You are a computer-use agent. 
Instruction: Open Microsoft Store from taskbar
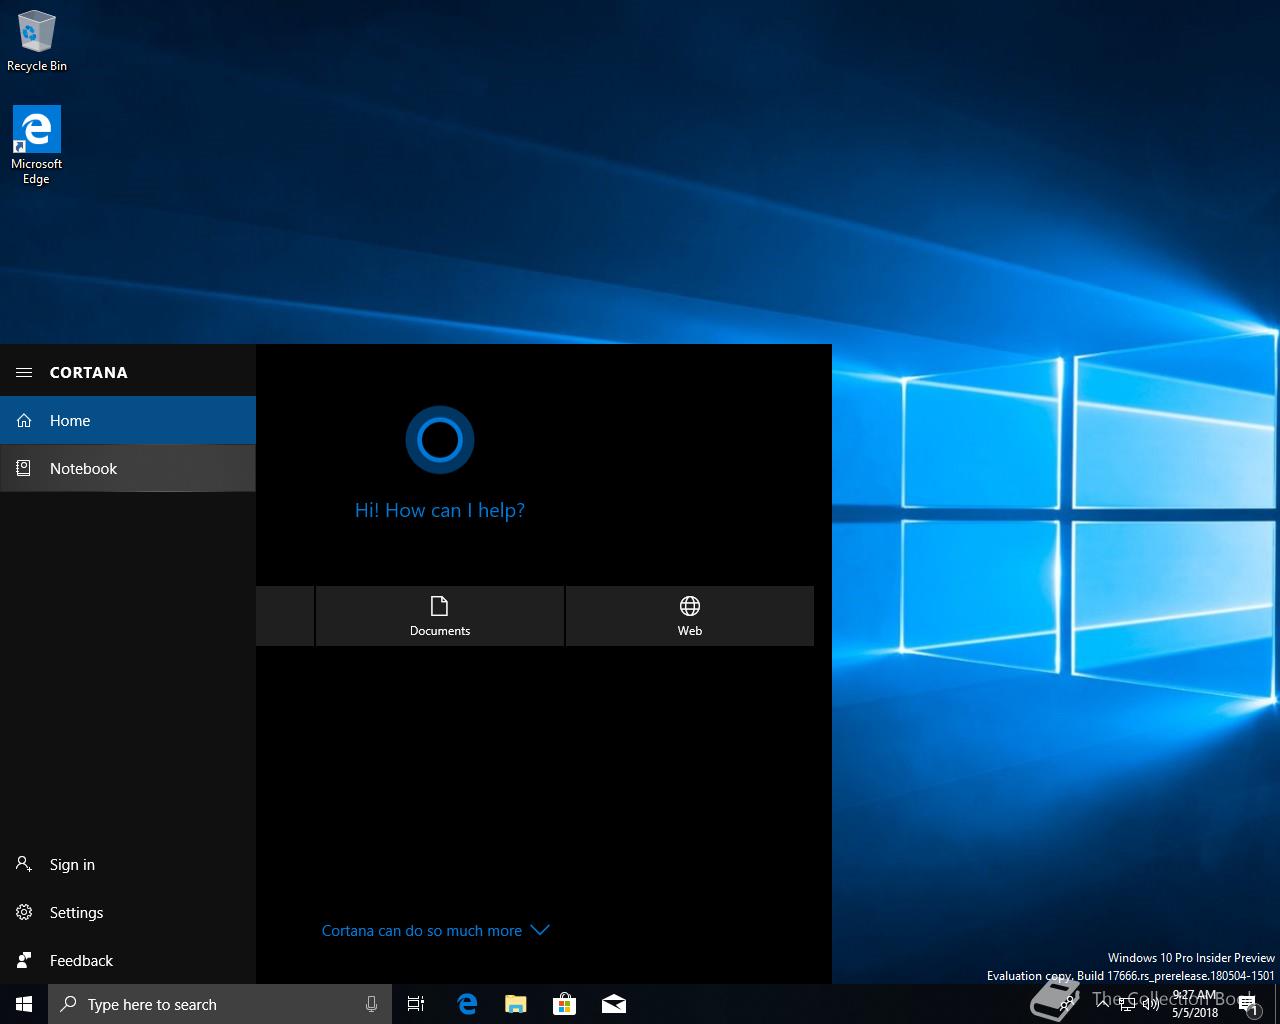(564, 1004)
